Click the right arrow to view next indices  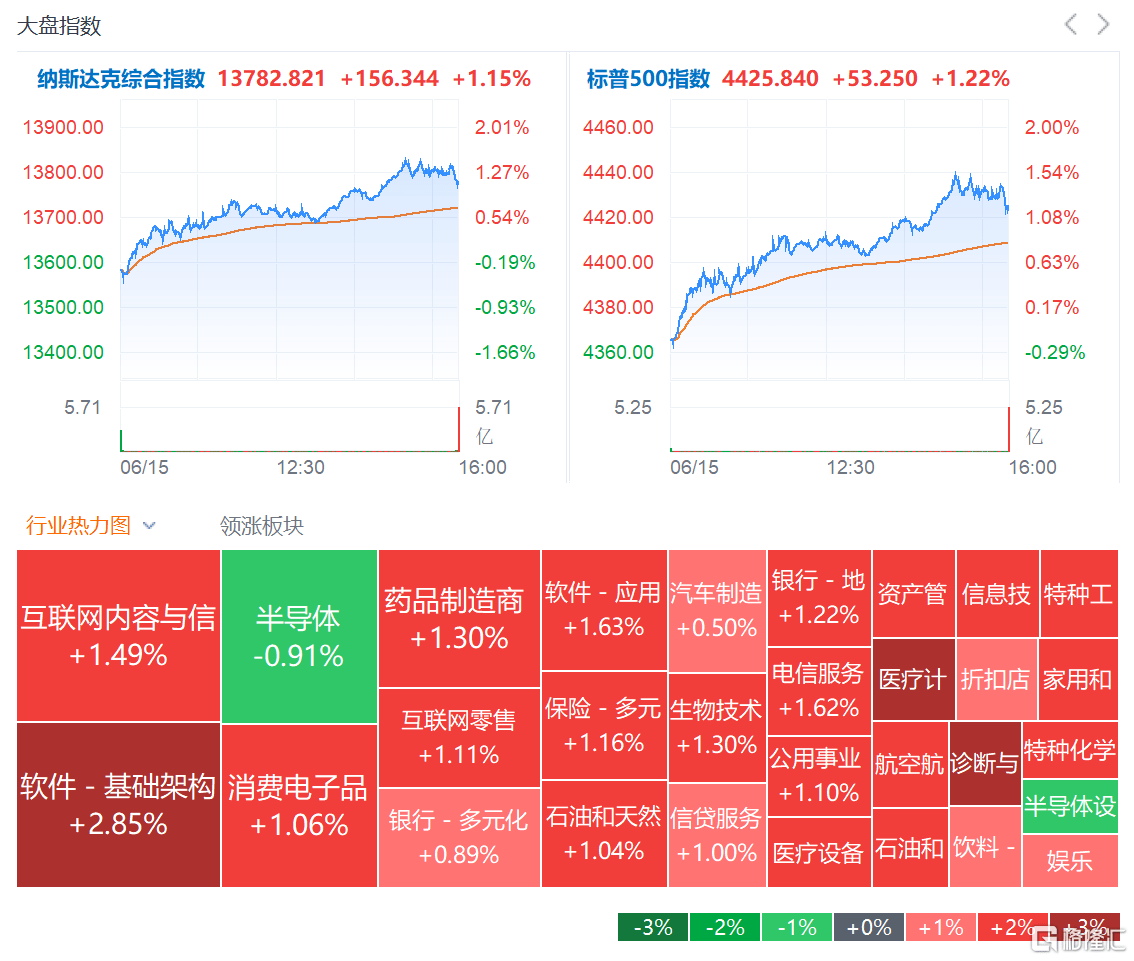coord(1104,25)
